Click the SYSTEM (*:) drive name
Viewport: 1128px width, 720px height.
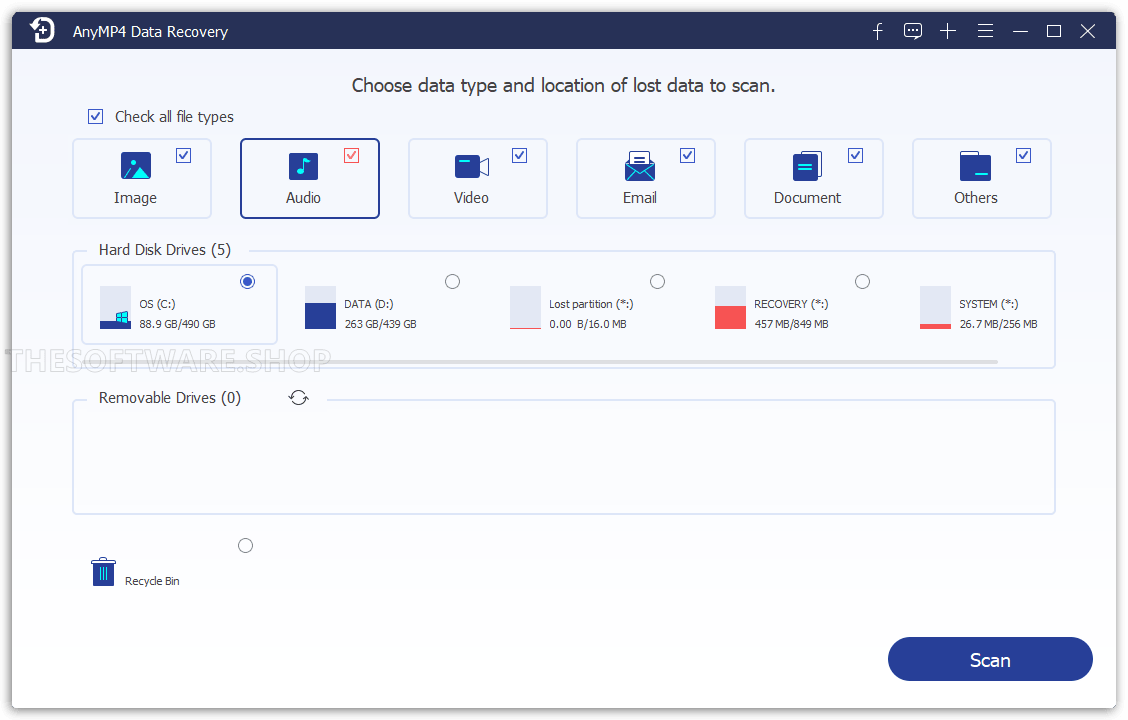989,304
